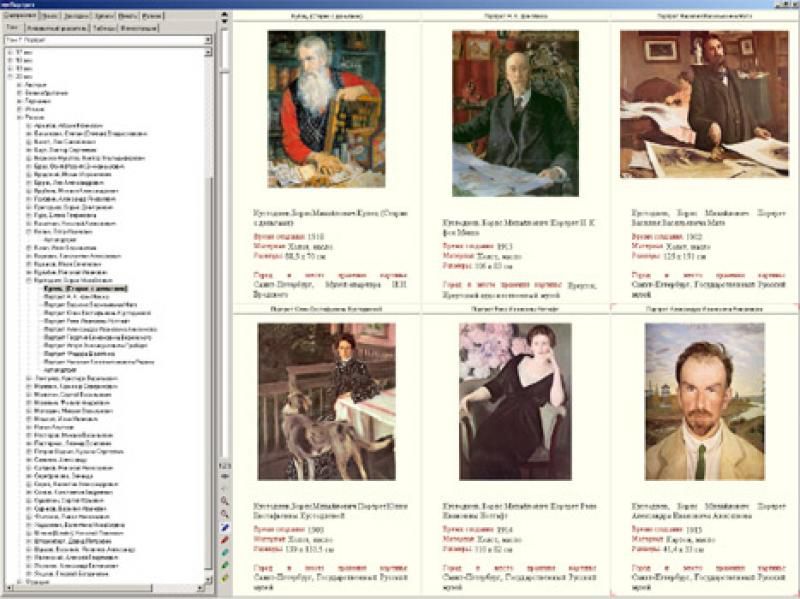The image size is (800, 599).
Task: Collapse the 'Россия' tree branch
Action: [x=18, y=117]
